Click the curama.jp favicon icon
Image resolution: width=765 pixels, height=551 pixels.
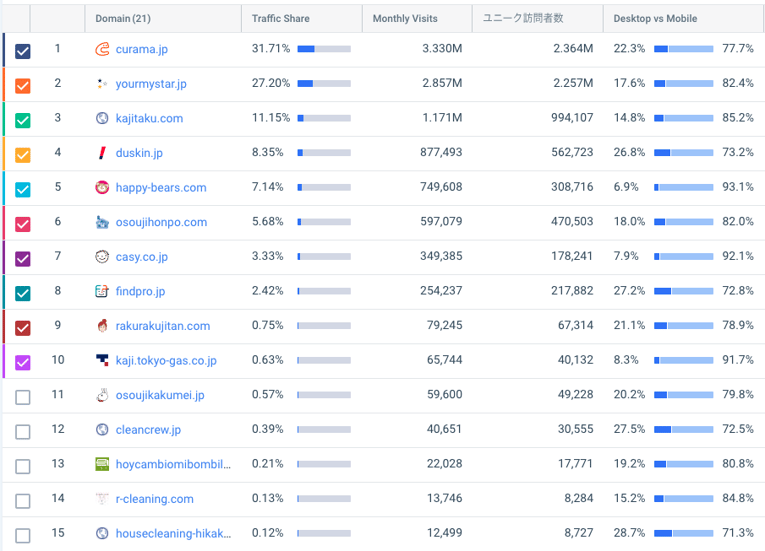tap(102, 49)
